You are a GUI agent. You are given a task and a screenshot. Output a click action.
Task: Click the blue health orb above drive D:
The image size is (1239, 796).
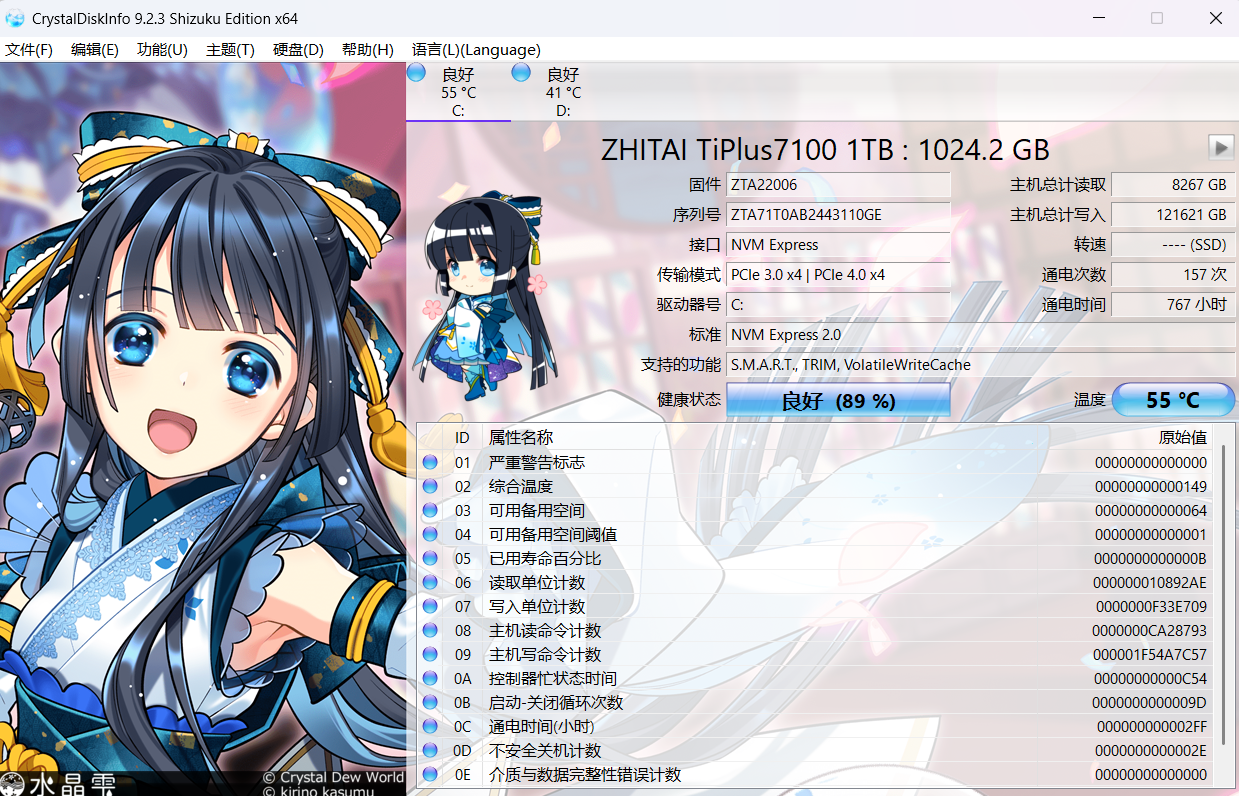click(x=521, y=72)
